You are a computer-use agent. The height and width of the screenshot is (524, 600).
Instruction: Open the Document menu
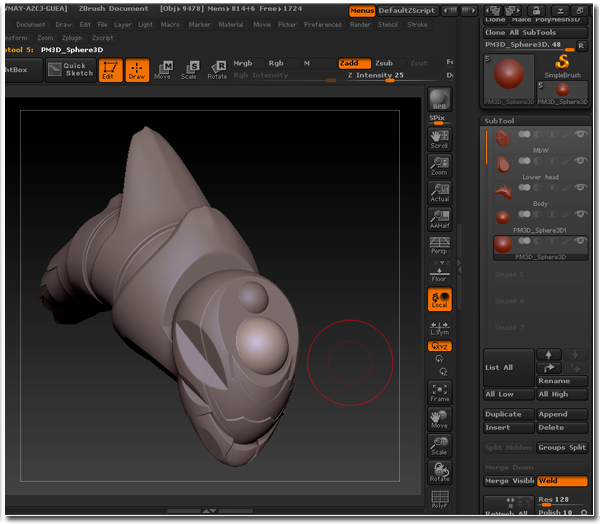pyautogui.click(x=31, y=24)
